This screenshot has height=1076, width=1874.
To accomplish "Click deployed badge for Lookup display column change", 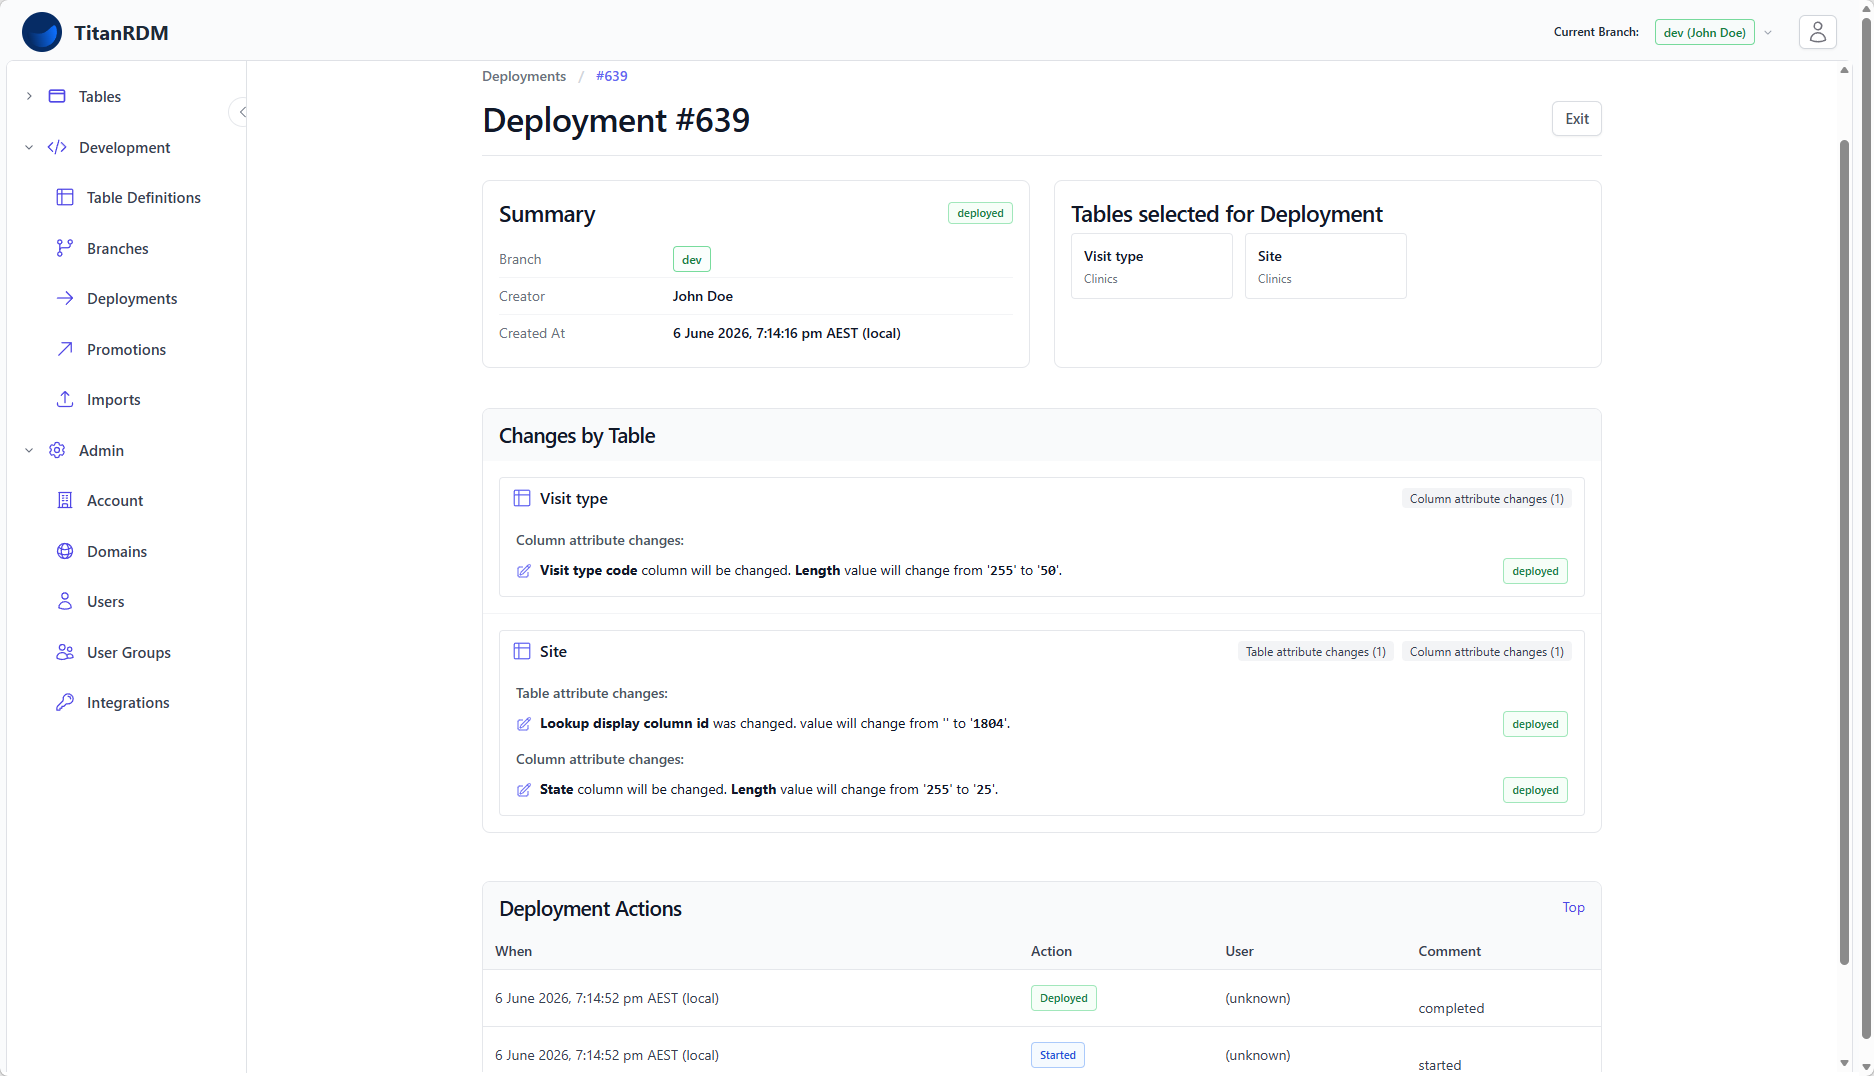I will pyautogui.click(x=1535, y=724).
